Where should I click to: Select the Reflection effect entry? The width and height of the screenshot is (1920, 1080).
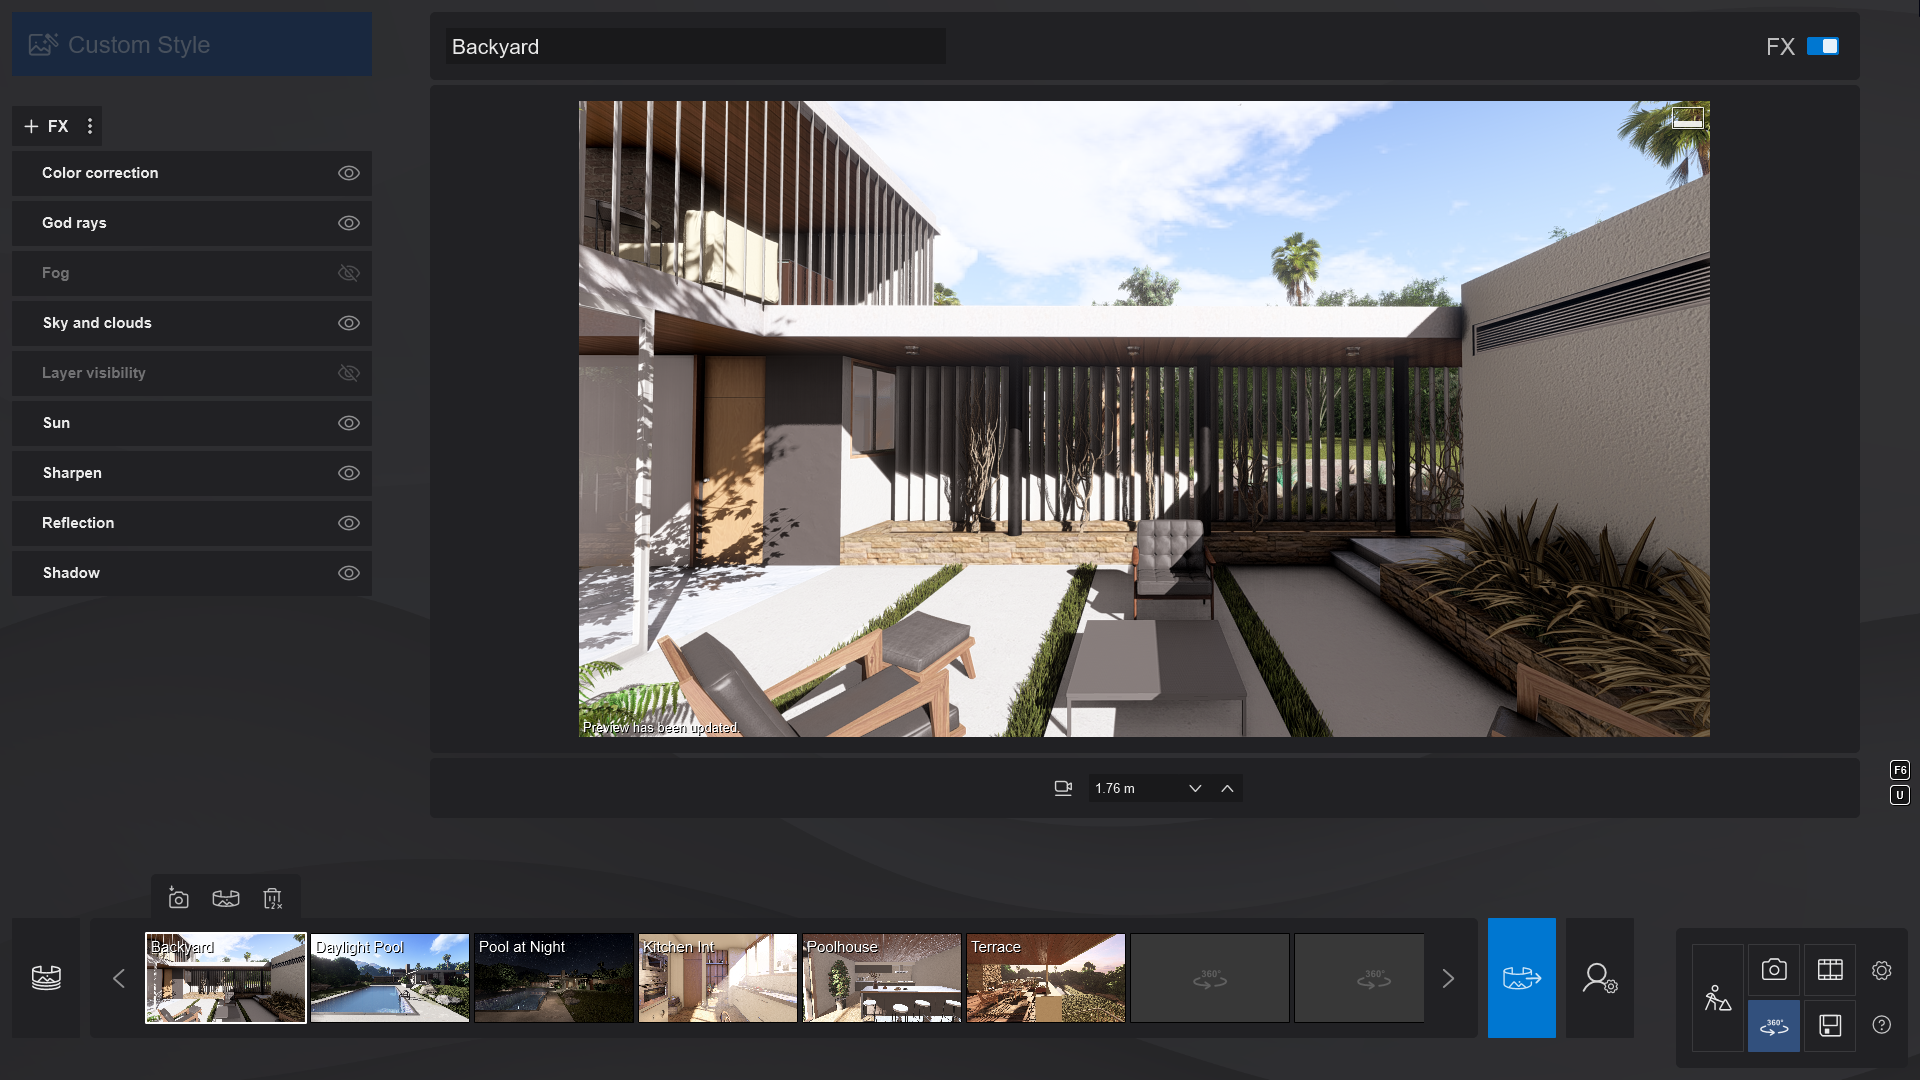point(78,523)
